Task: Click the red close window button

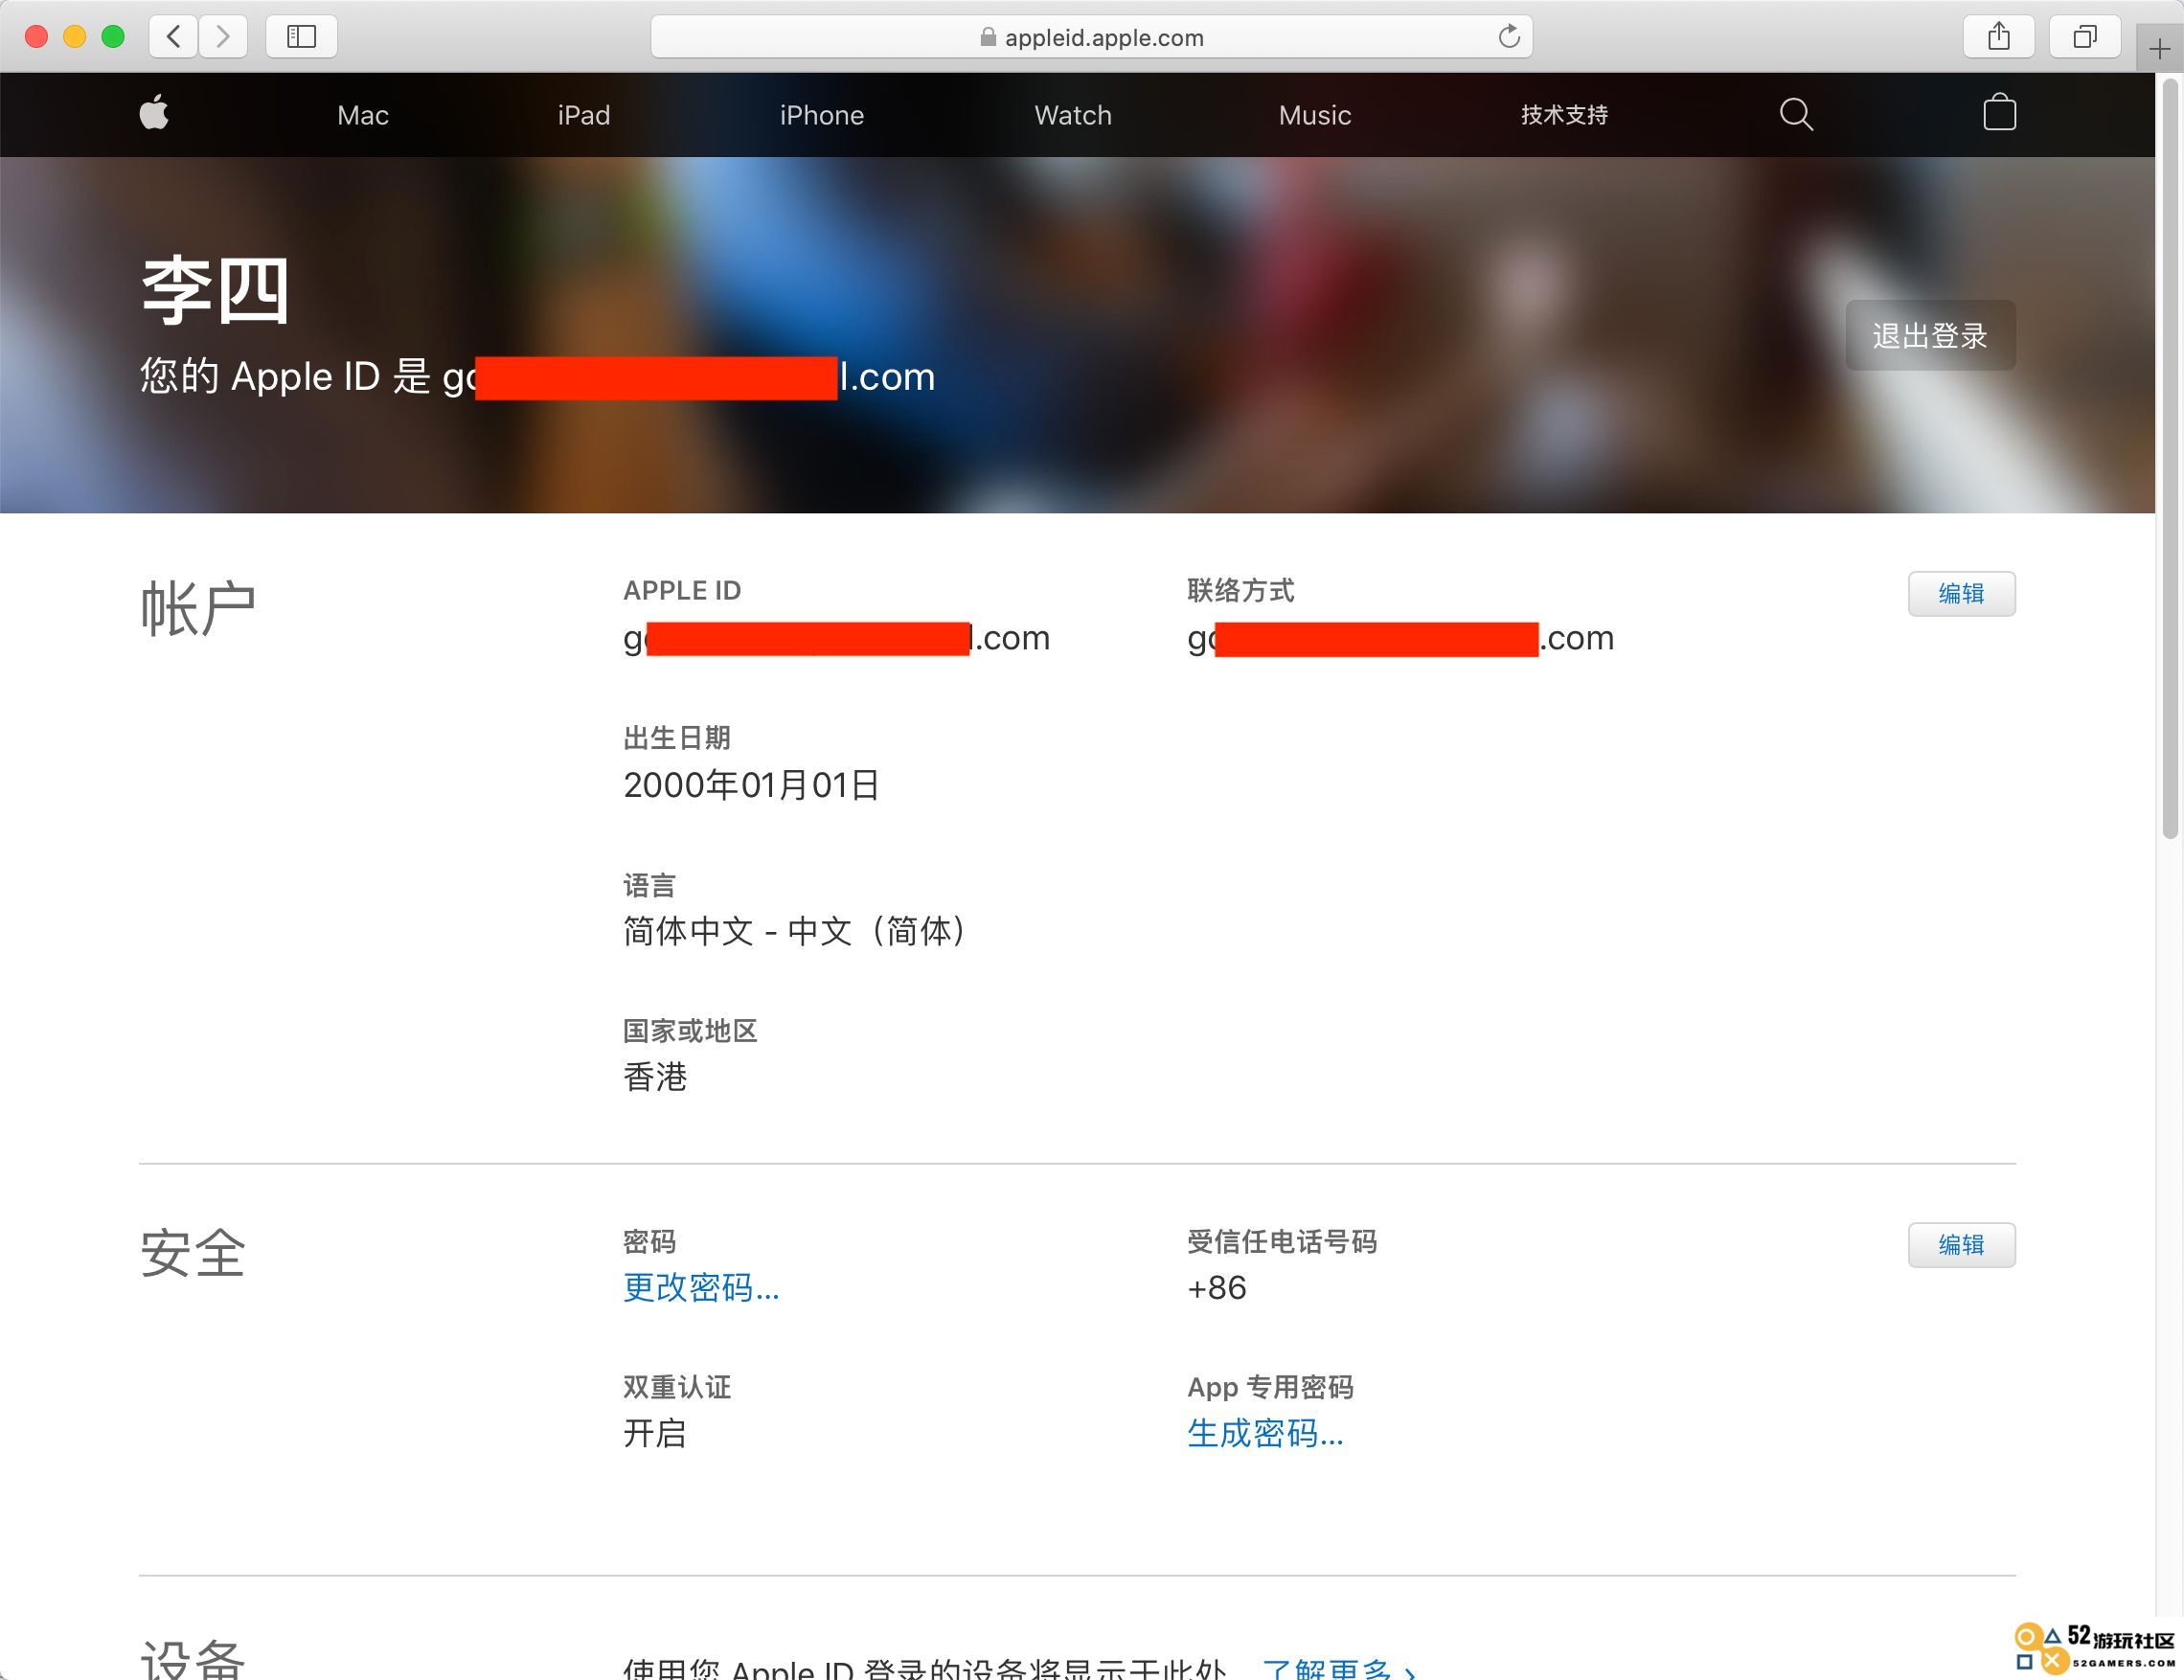Action: tap(36, 37)
